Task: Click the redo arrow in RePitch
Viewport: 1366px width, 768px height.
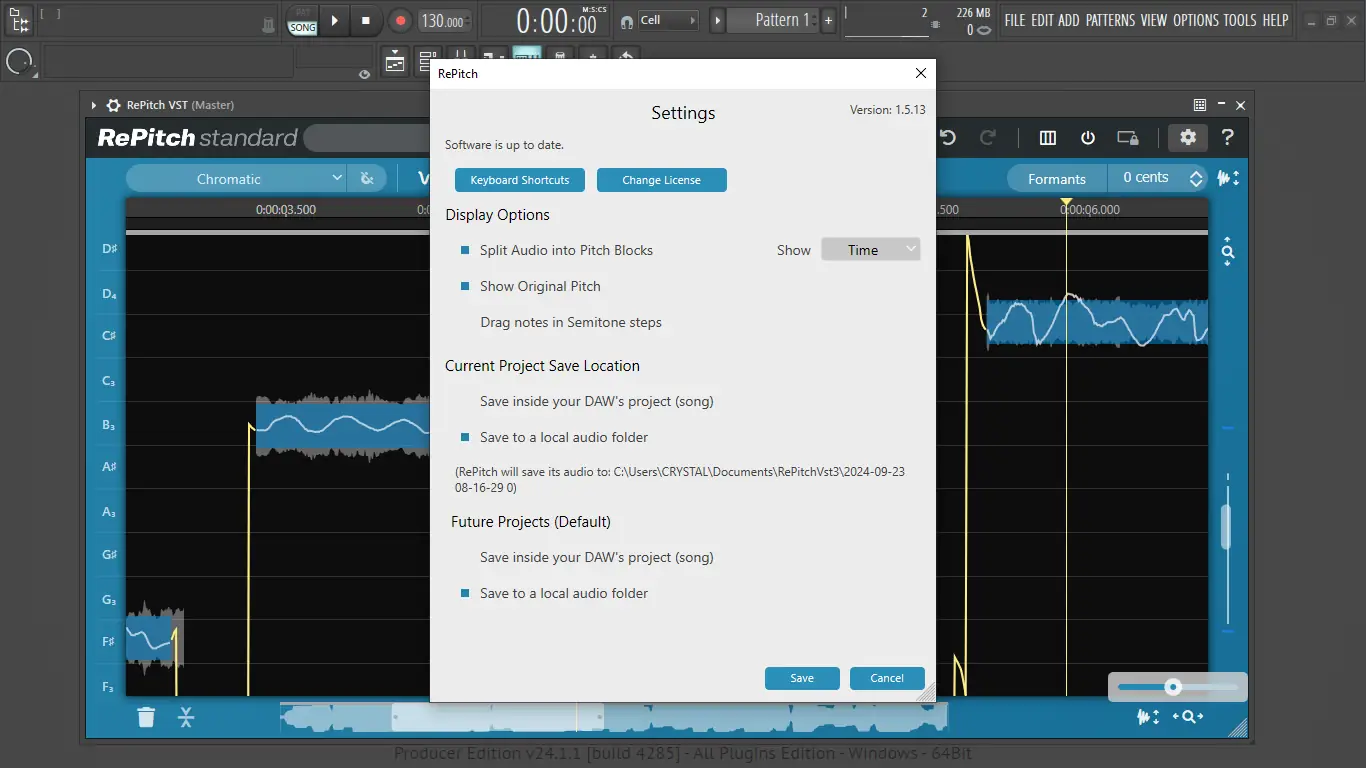Action: [x=988, y=138]
